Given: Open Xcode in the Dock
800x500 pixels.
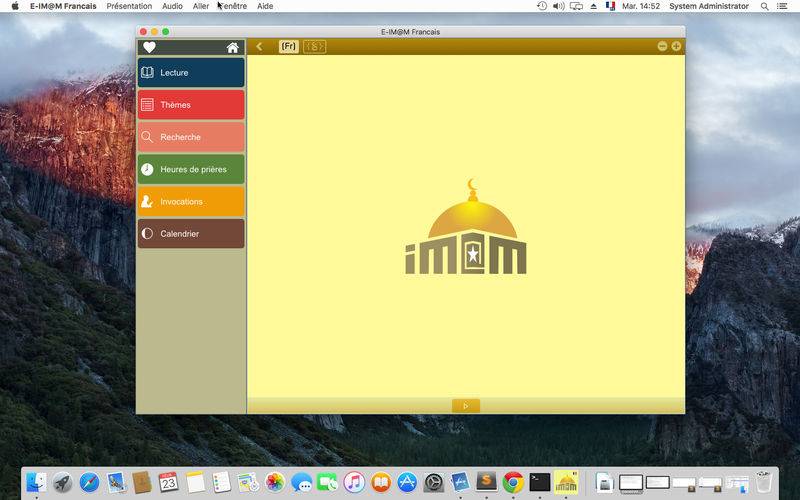Looking at the screenshot, I should click(x=460, y=482).
